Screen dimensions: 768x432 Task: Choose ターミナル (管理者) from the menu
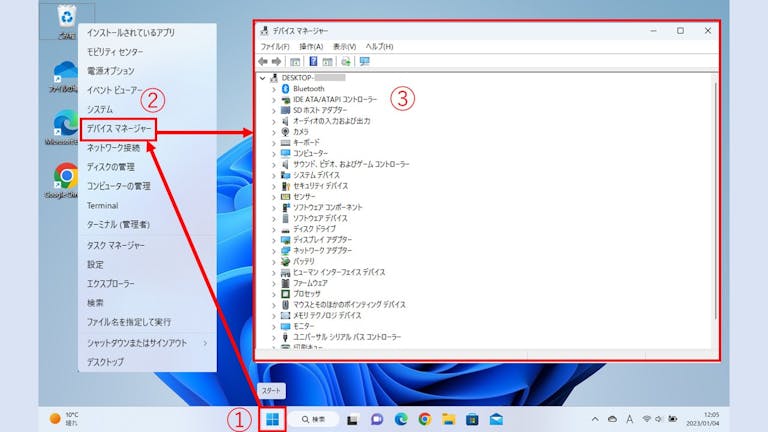(118, 225)
